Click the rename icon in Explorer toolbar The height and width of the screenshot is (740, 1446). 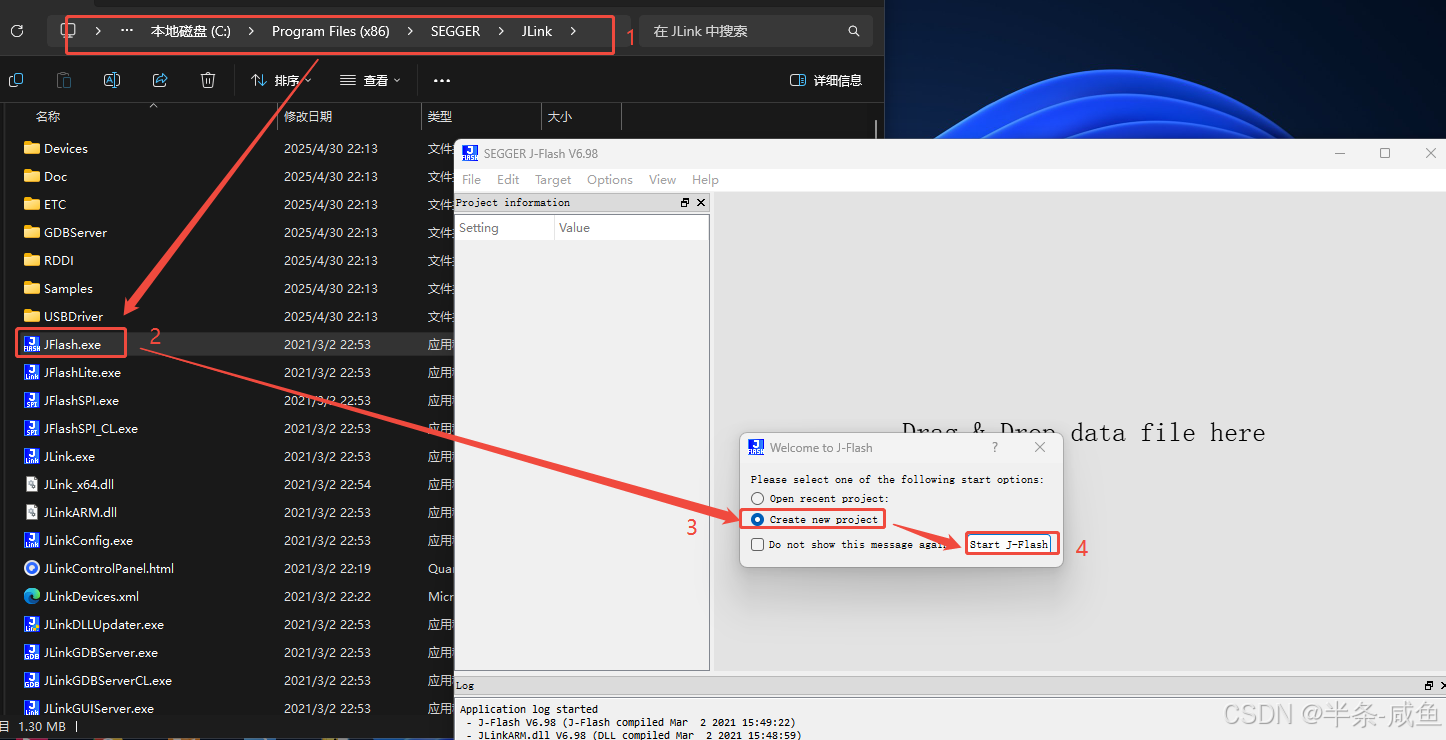click(112, 80)
